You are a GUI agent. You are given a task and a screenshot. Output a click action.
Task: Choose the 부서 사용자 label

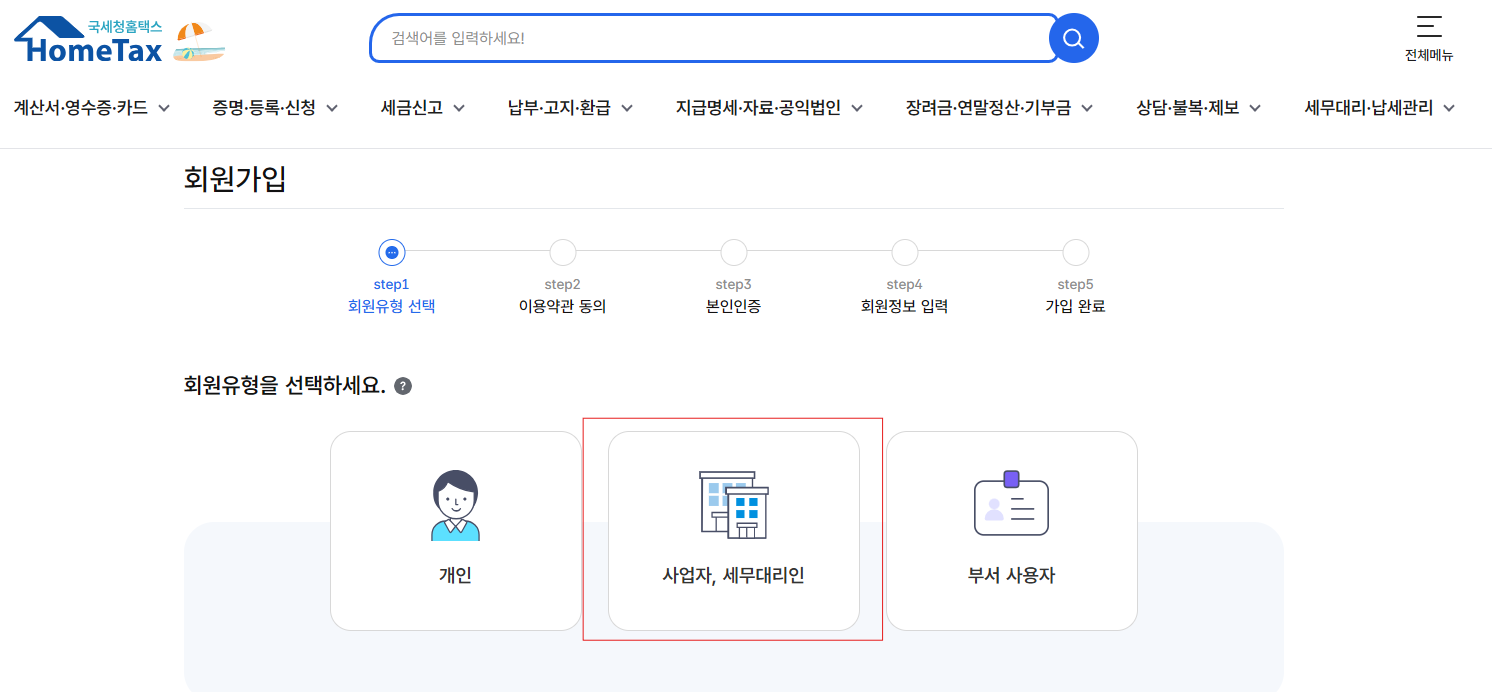1011,576
